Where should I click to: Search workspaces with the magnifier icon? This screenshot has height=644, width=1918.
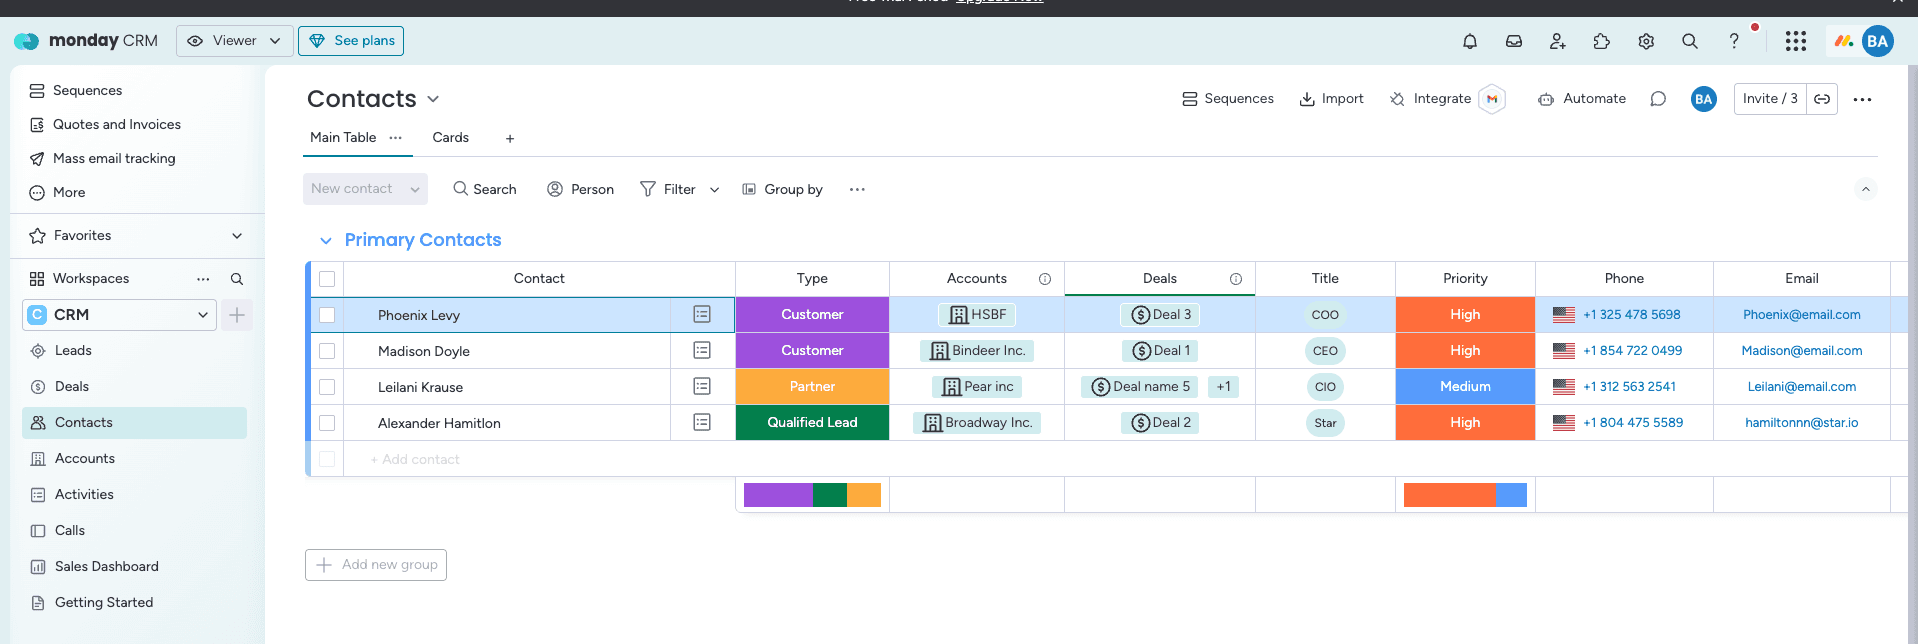tap(237, 279)
